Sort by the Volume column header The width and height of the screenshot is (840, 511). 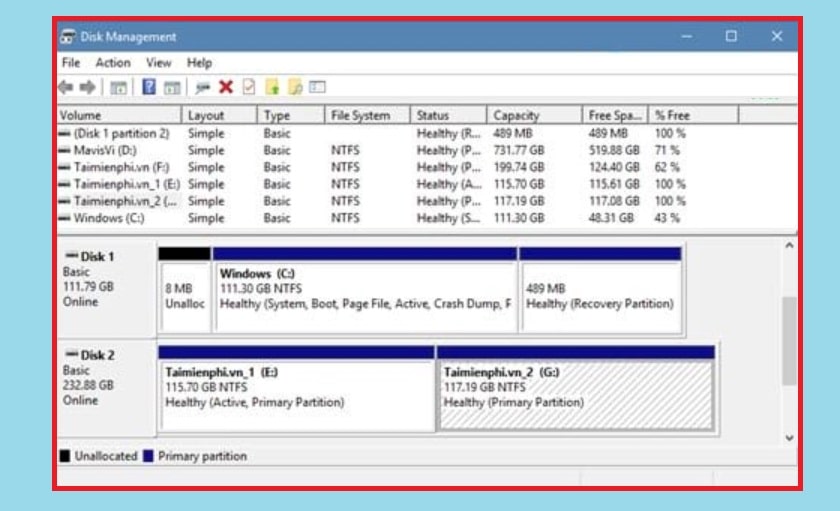pyautogui.click(x=119, y=115)
